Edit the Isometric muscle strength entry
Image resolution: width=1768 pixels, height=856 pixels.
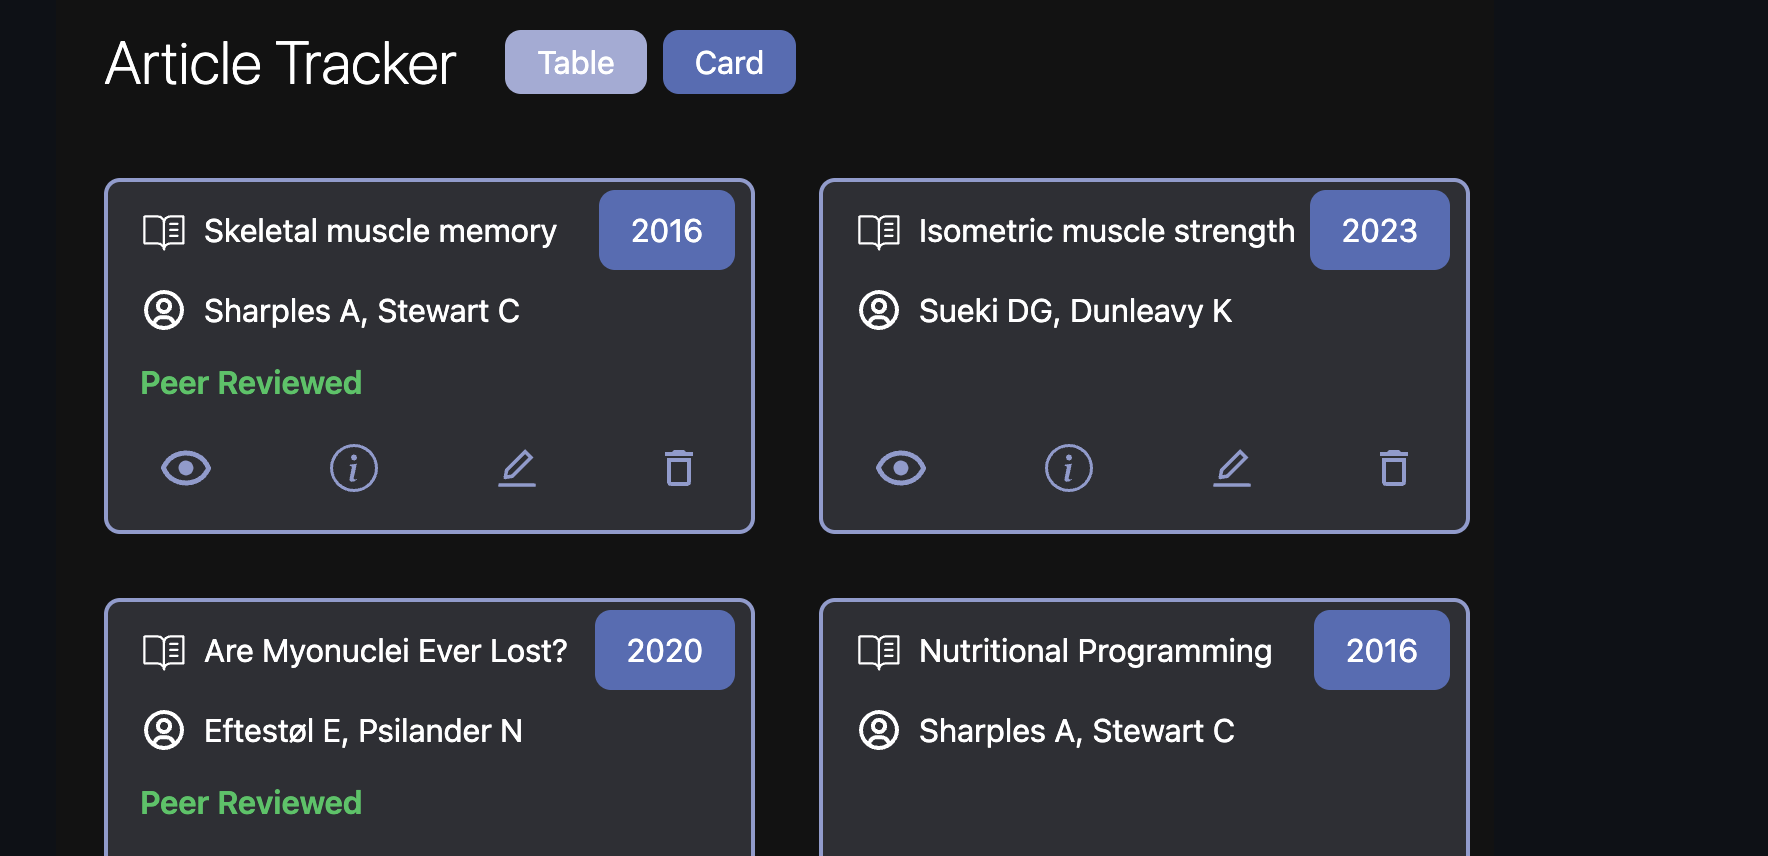pyautogui.click(x=1233, y=467)
